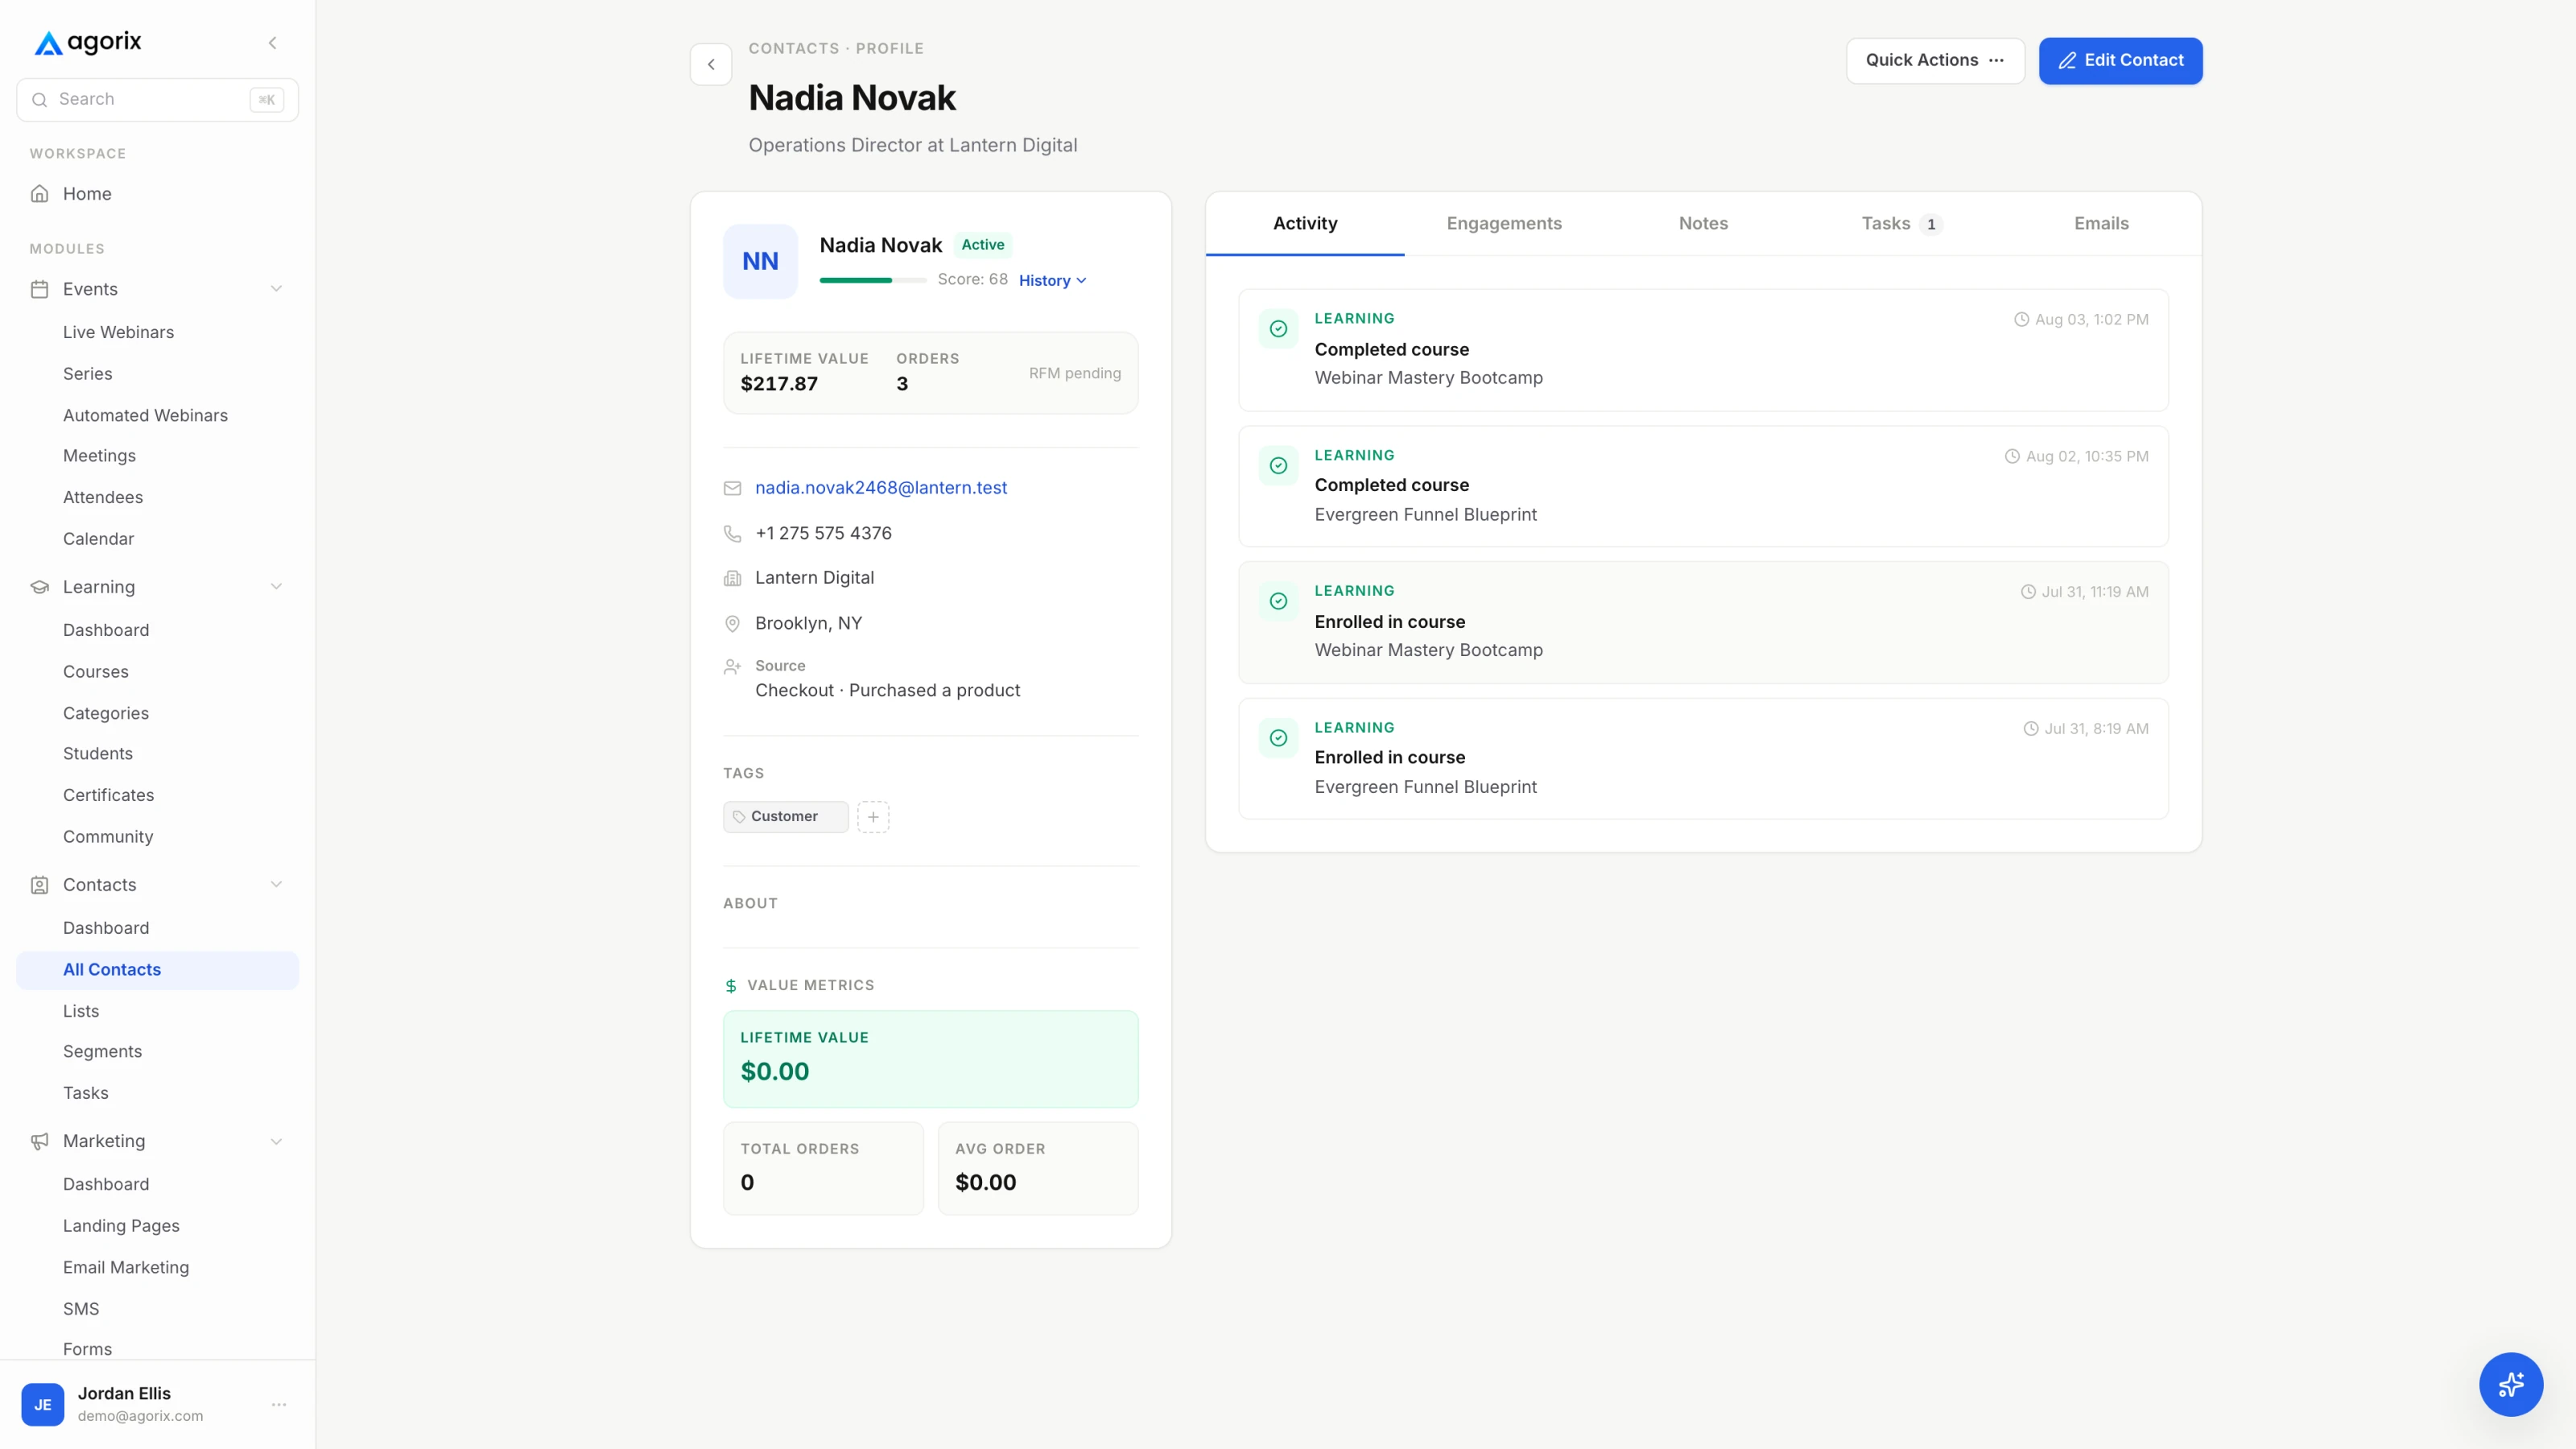Click the Avg Order metric card

click(1037, 1168)
